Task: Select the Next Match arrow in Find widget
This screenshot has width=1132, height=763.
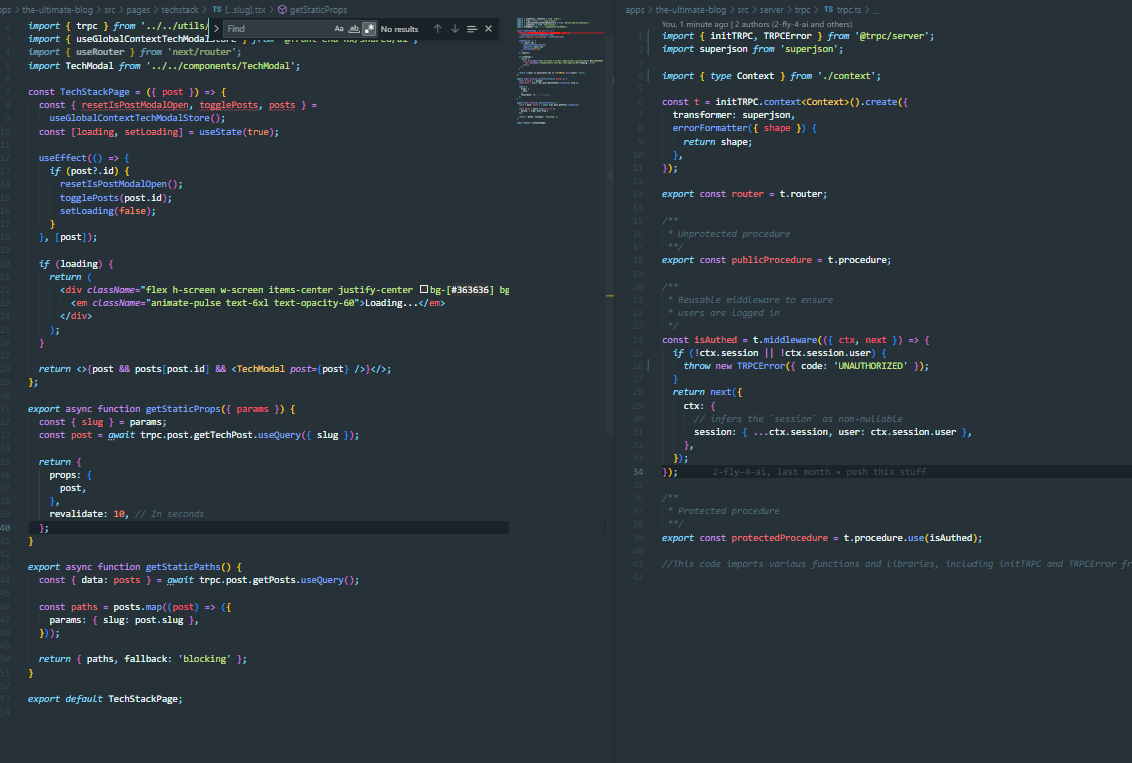Action: 456,28
